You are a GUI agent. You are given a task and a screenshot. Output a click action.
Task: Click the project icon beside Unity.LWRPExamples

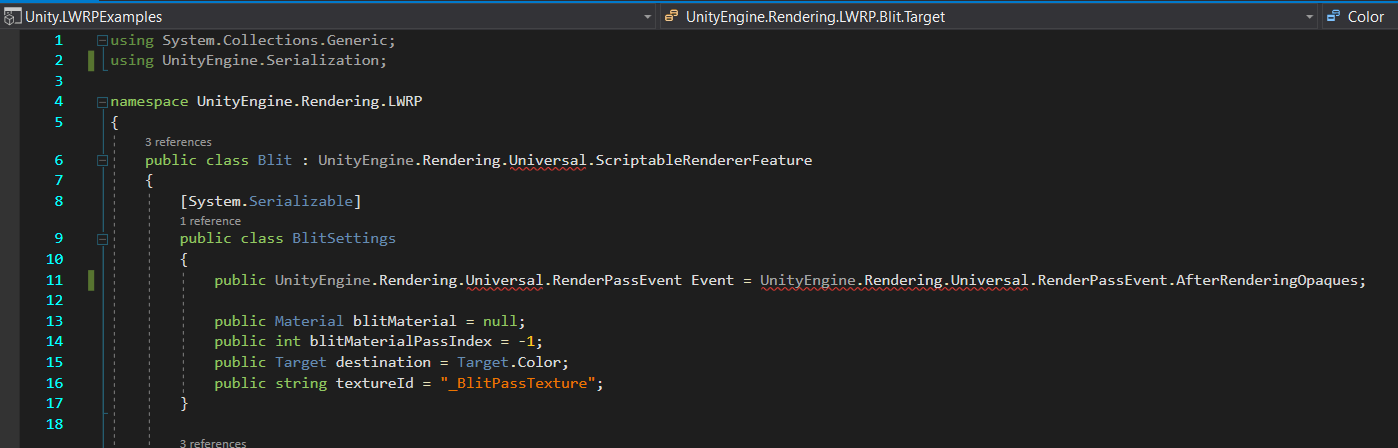pos(11,16)
